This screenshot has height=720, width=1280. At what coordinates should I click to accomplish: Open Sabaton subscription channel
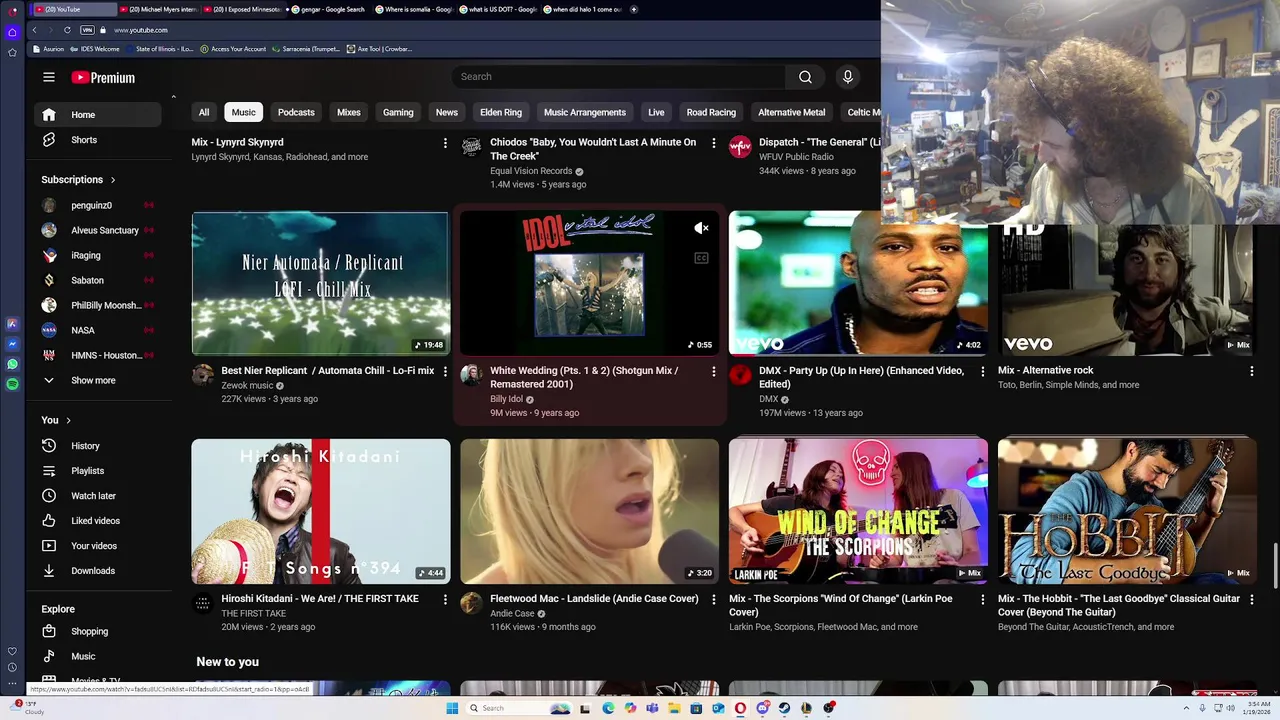pyautogui.click(x=98, y=280)
